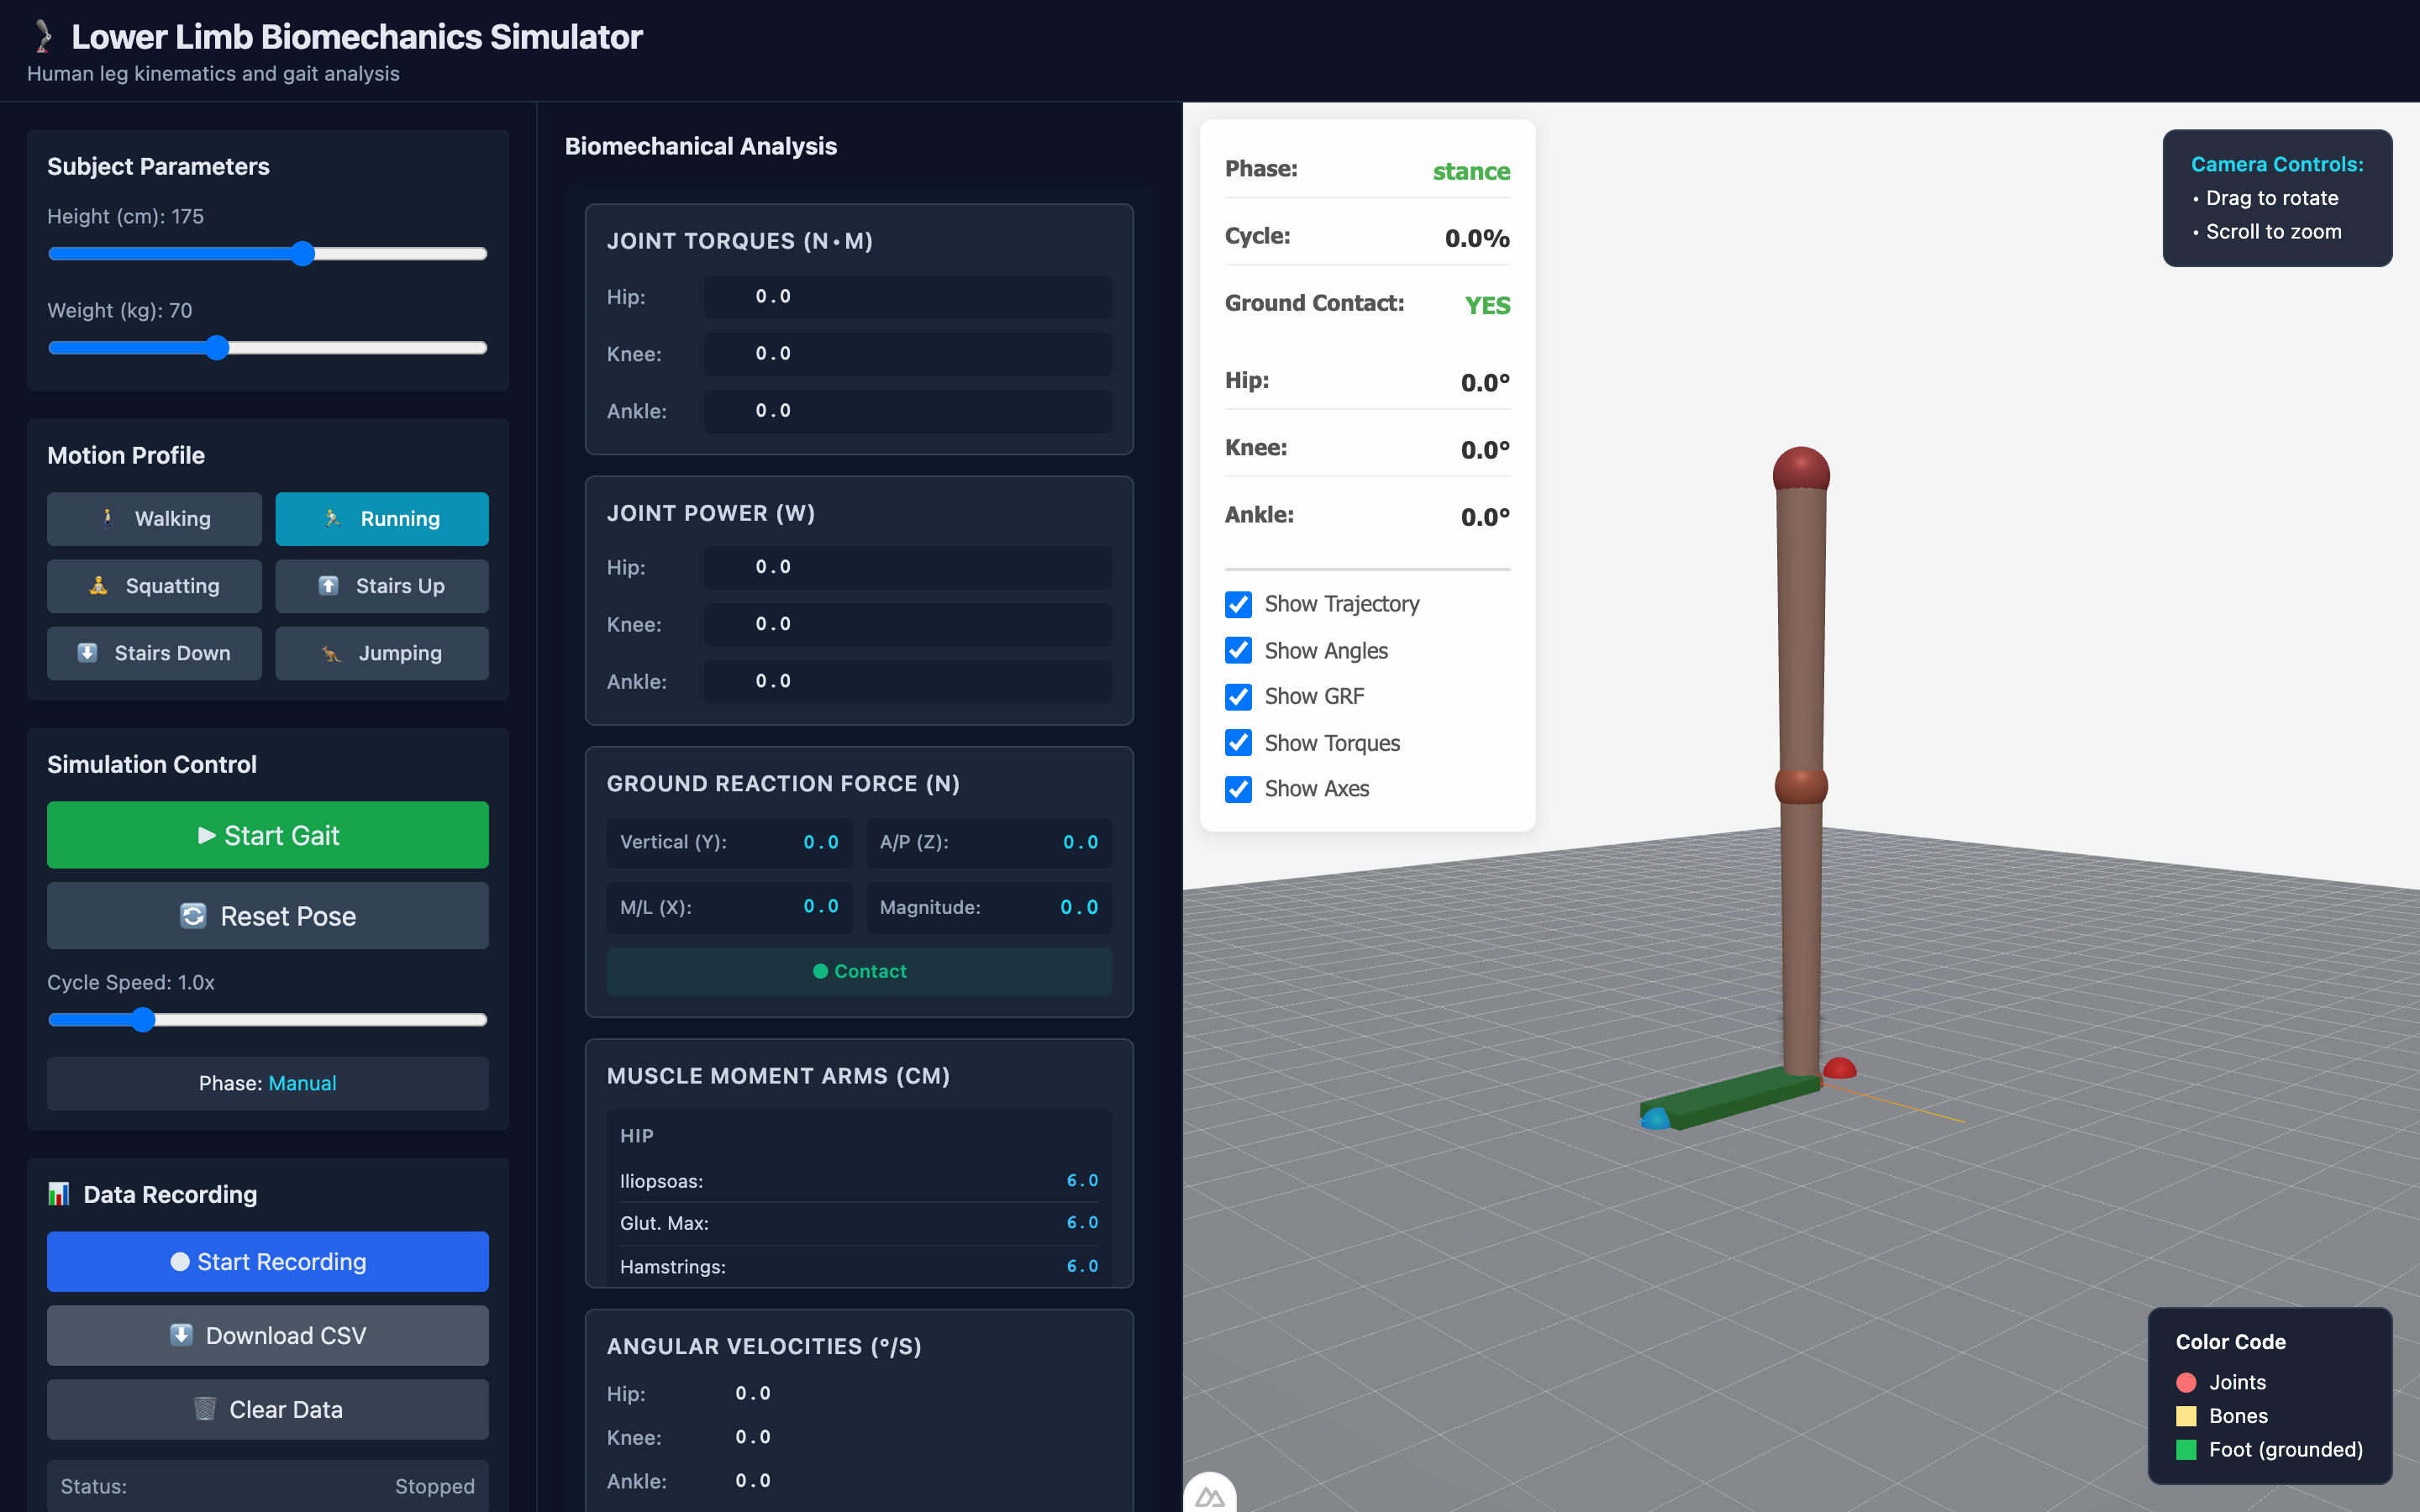The height and width of the screenshot is (1512, 2420).
Task: Select the Running motion profile
Action: click(x=382, y=518)
